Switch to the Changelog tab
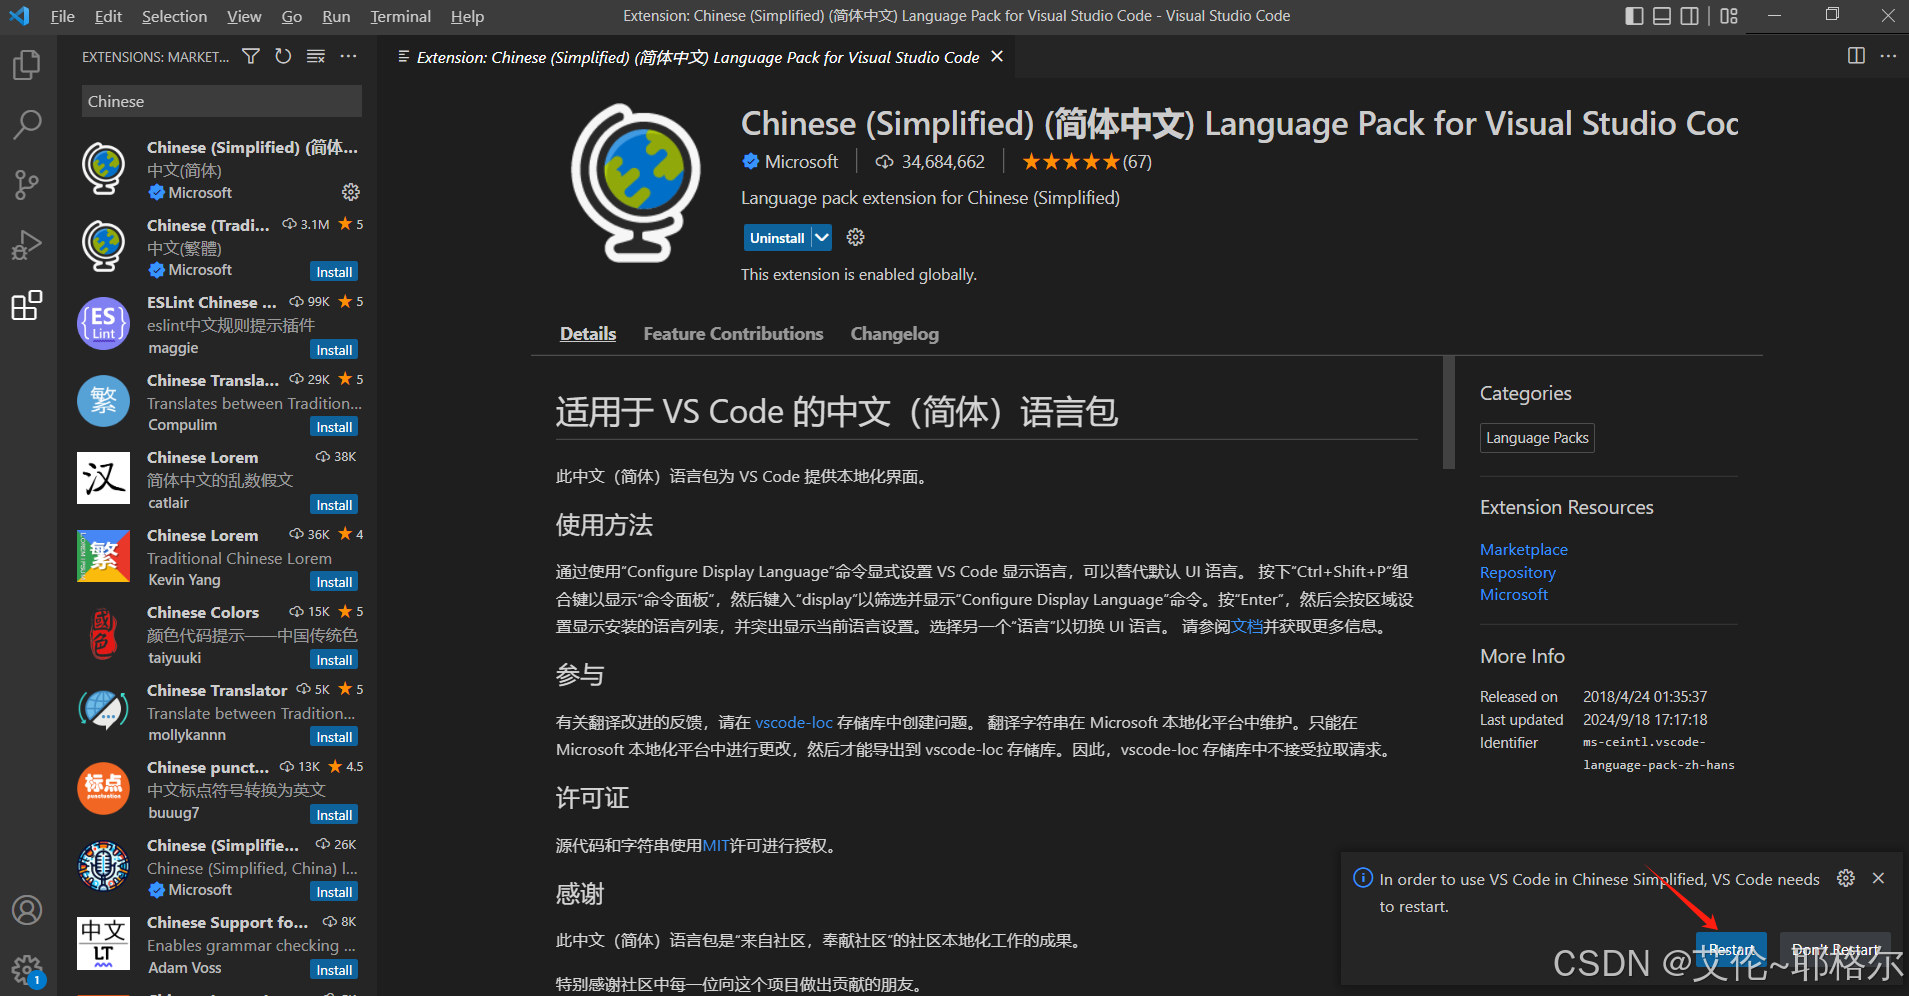Image resolution: width=1909 pixels, height=996 pixels. (894, 334)
